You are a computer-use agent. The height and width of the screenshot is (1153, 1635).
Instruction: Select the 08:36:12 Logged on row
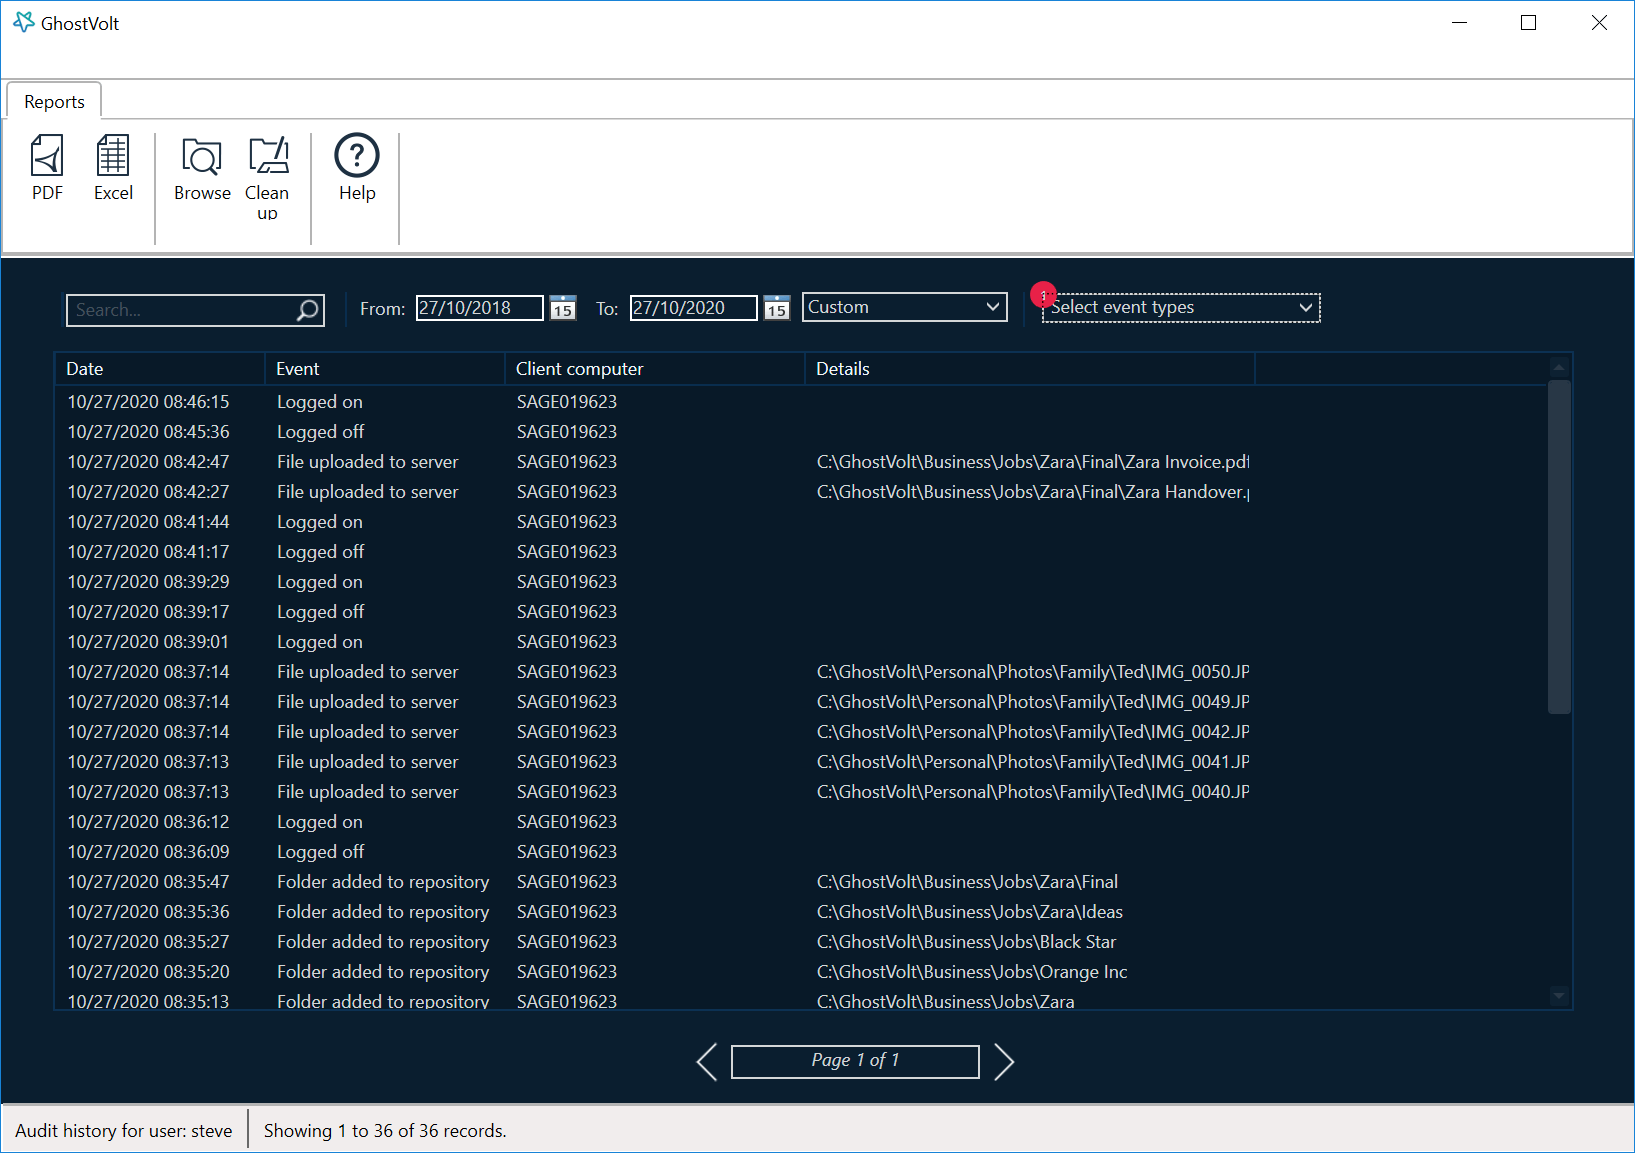(800, 821)
